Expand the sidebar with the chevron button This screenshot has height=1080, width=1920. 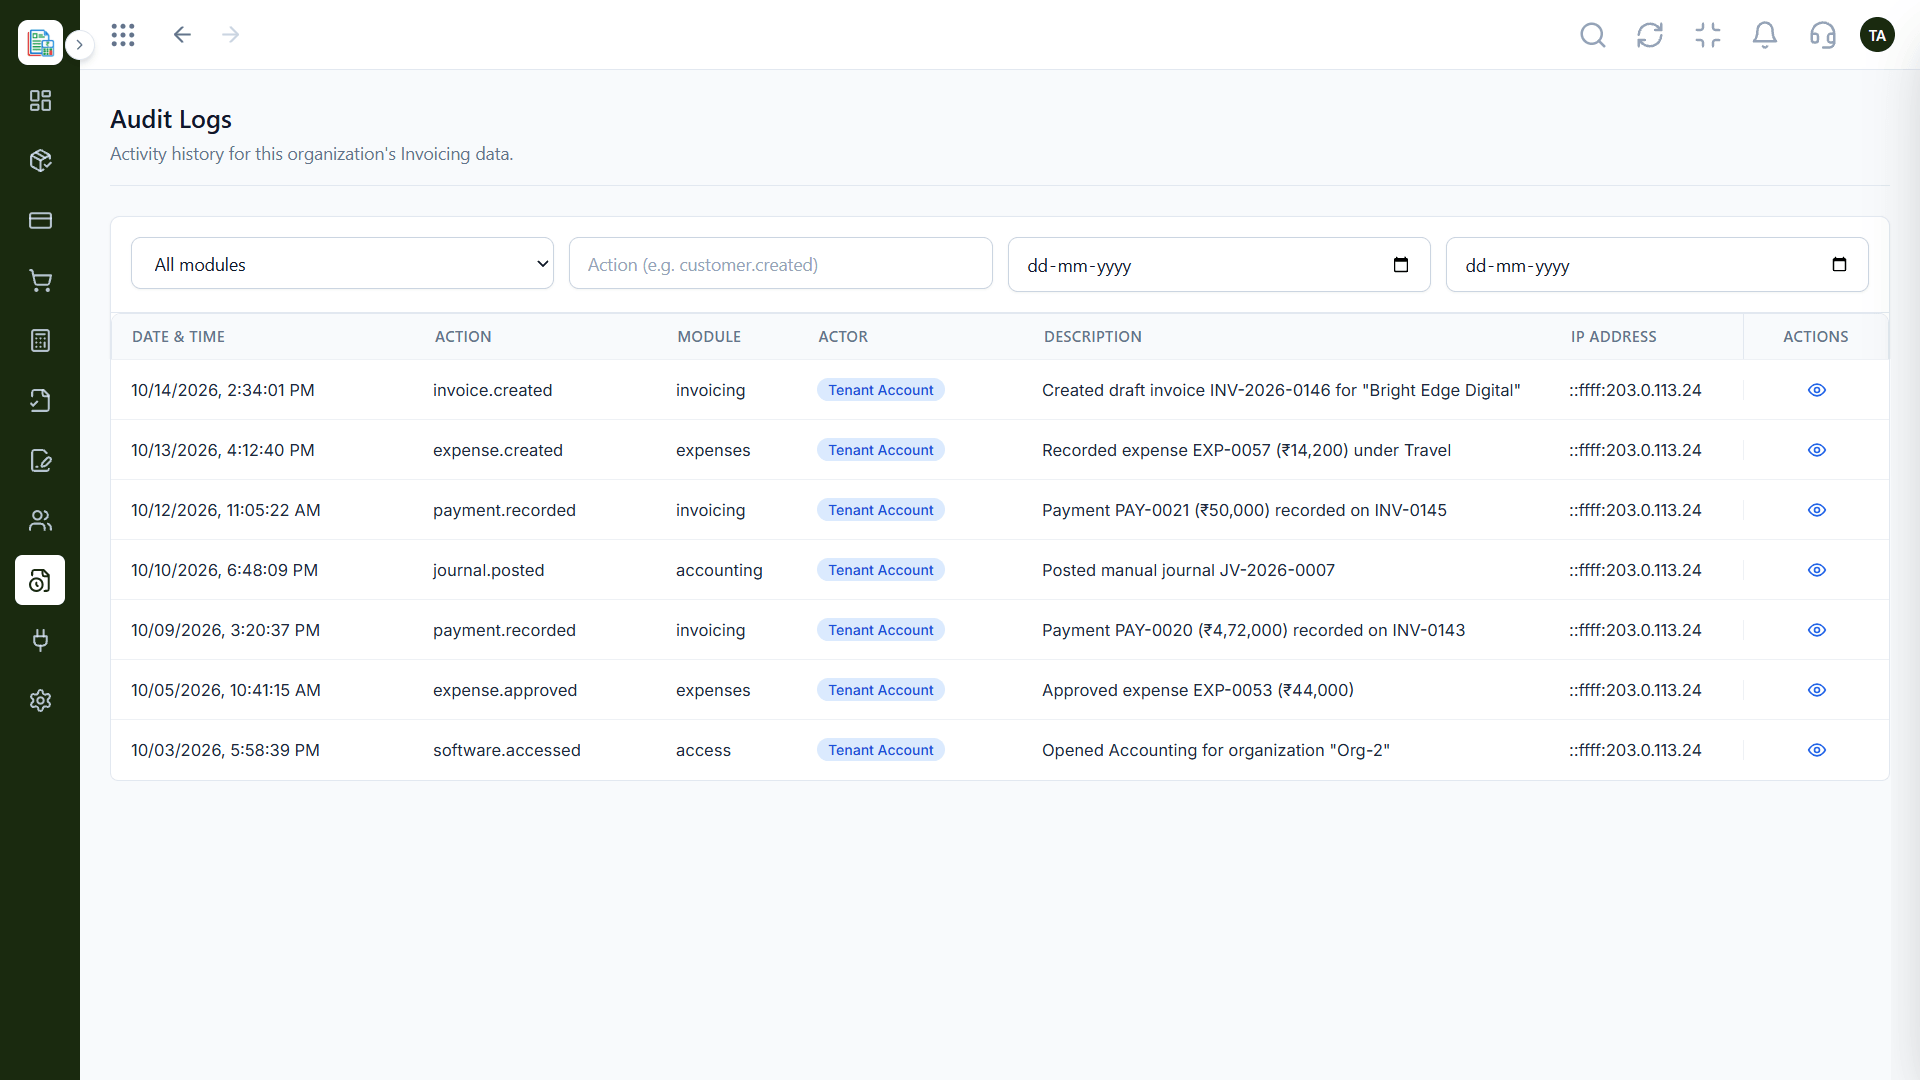point(80,45)
